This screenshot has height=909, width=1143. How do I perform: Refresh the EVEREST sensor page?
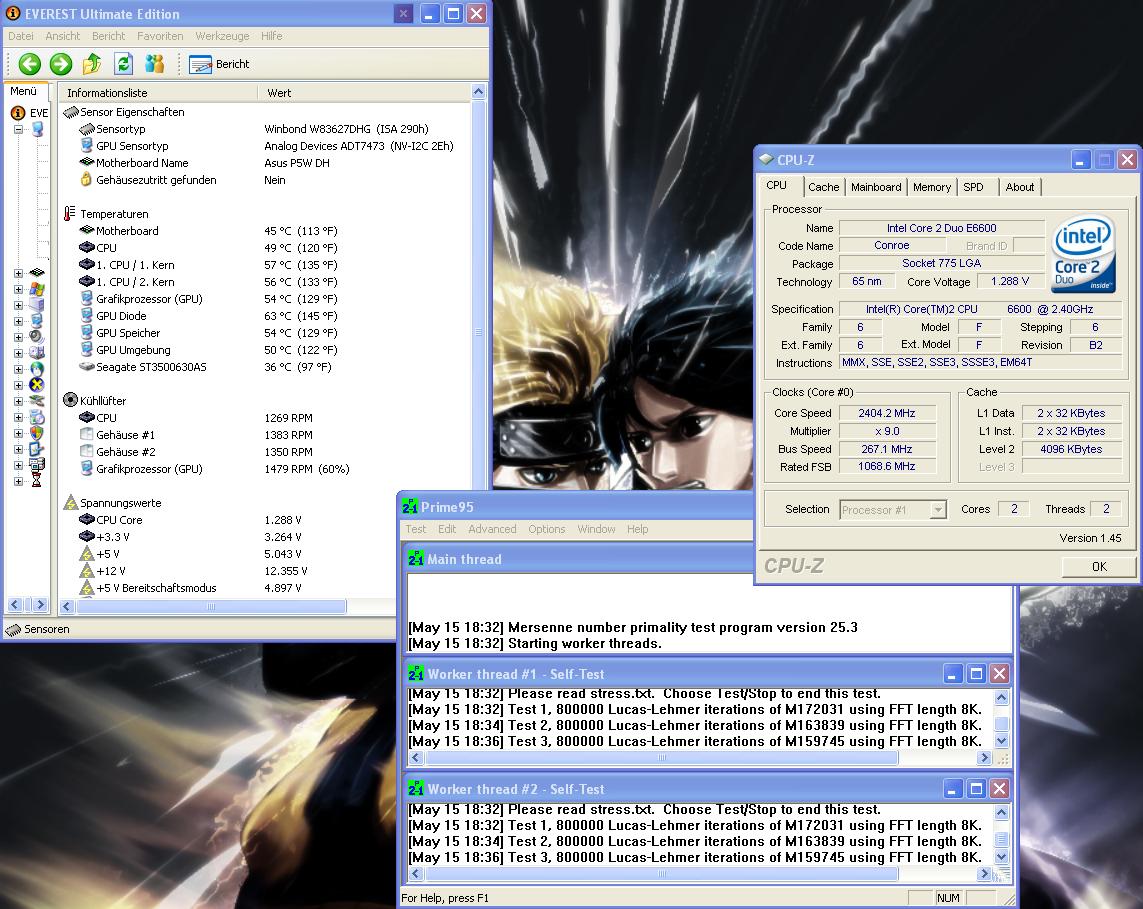click(x=123, y=64)
